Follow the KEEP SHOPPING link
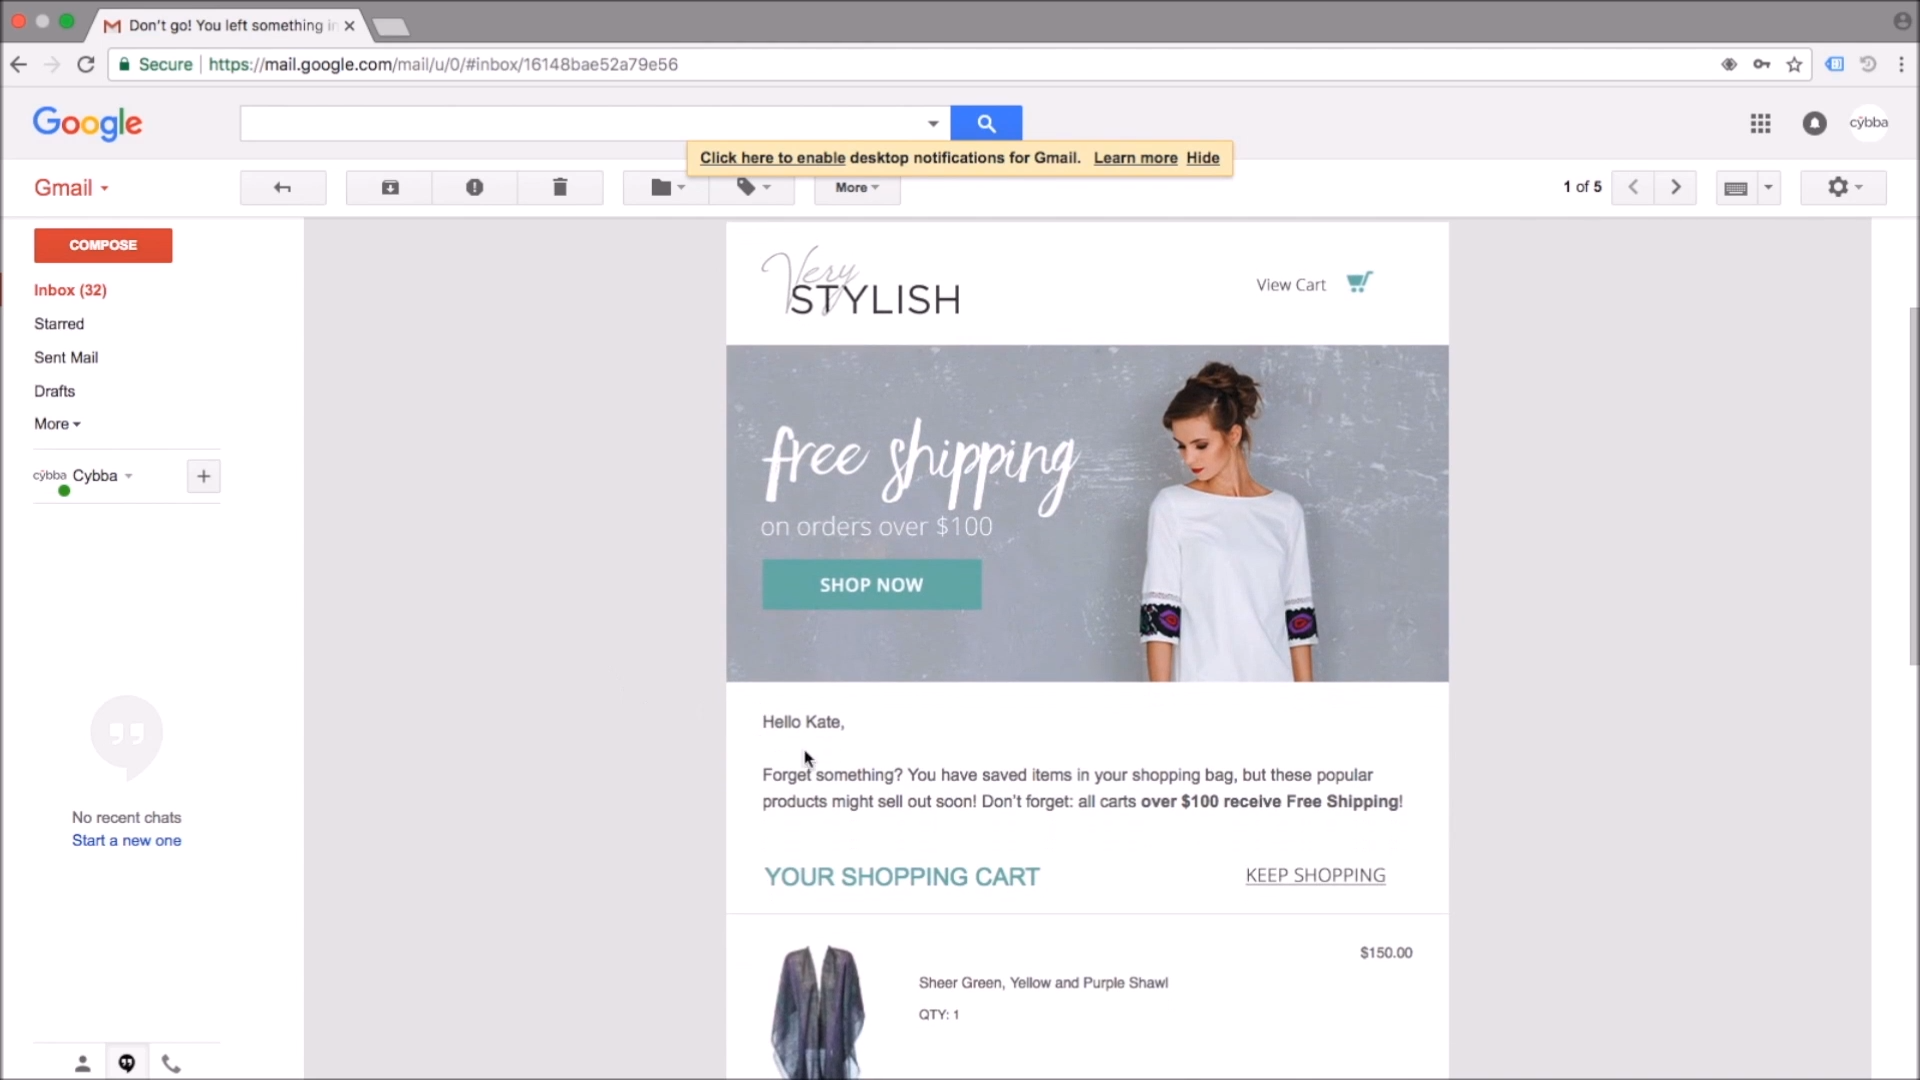The image size is (1920, 1080). 1315,875
